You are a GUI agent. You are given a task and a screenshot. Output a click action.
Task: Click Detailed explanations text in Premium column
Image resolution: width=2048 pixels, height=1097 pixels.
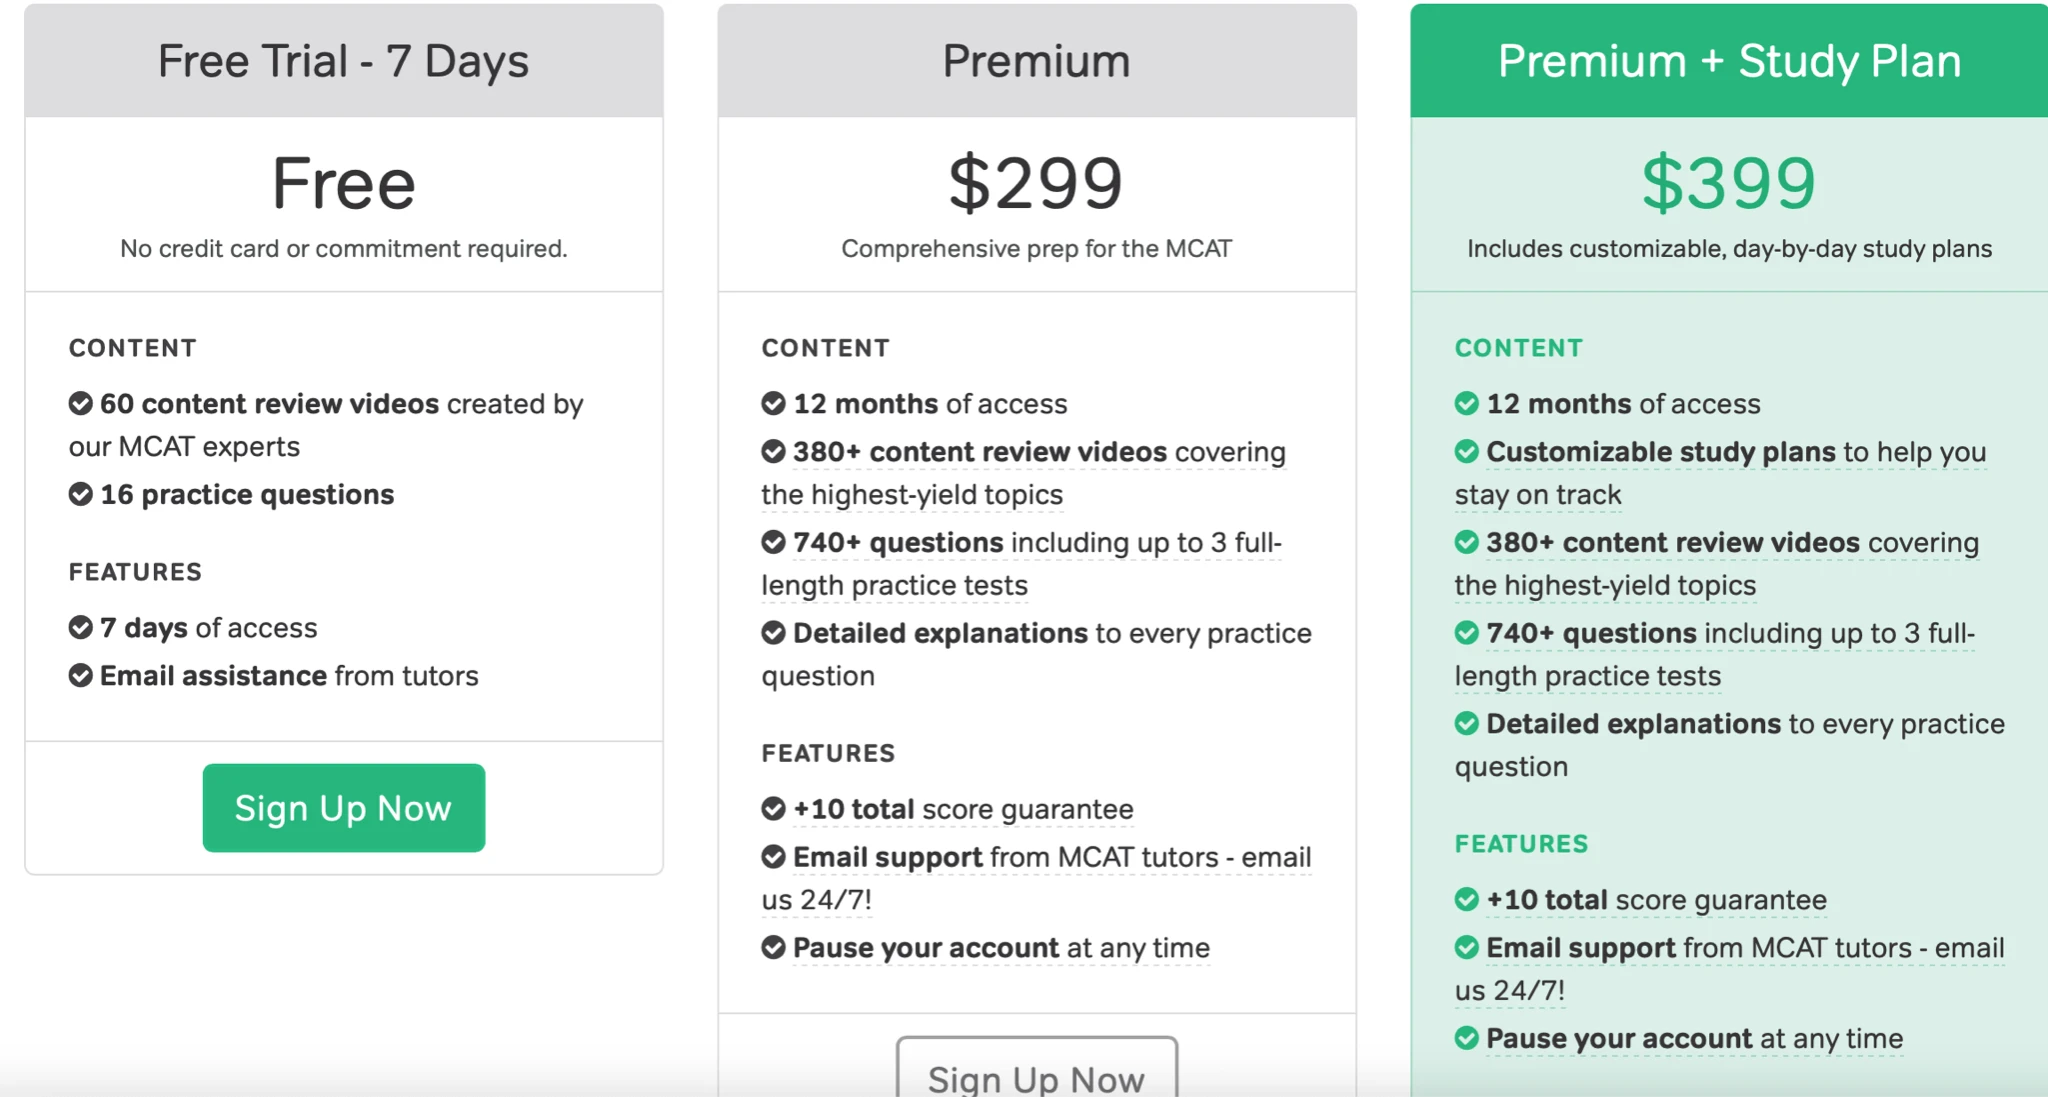pos(940,633)
